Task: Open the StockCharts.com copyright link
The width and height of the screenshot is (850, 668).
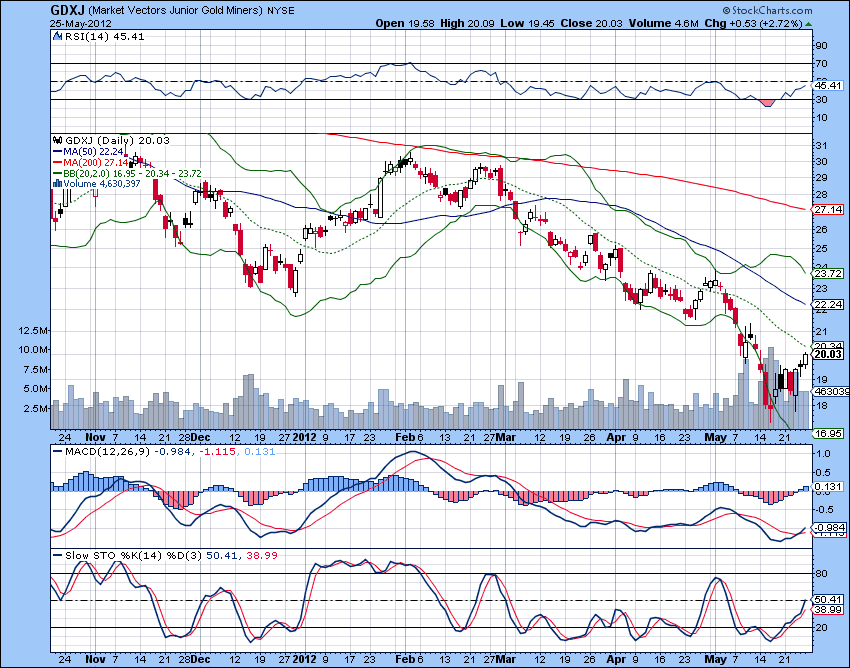Action: [x=768, y=10]
